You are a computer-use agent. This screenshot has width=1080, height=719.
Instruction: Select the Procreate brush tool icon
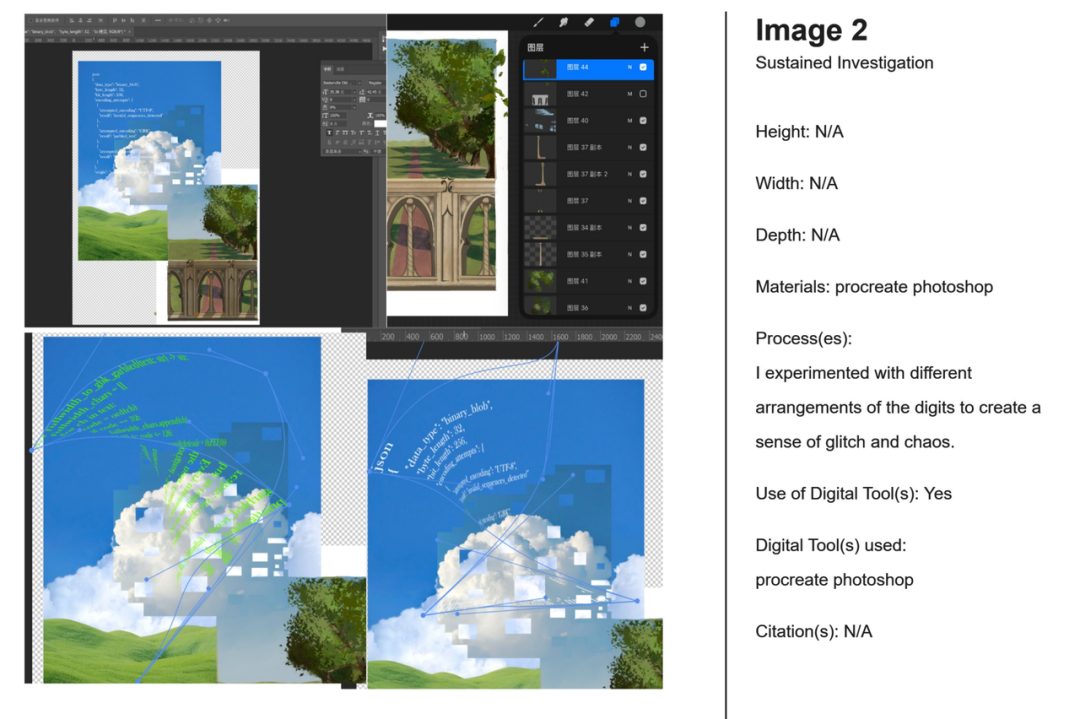(538, 22)
